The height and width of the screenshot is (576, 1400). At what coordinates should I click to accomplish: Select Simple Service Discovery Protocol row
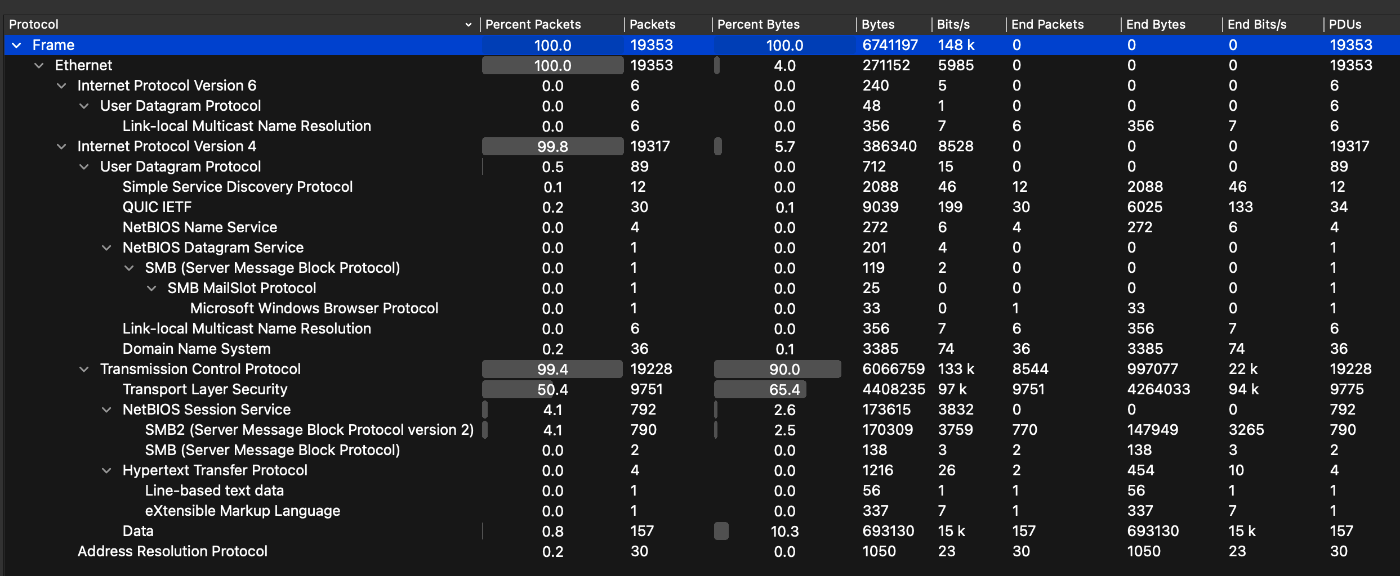click(x=700, y=187)
